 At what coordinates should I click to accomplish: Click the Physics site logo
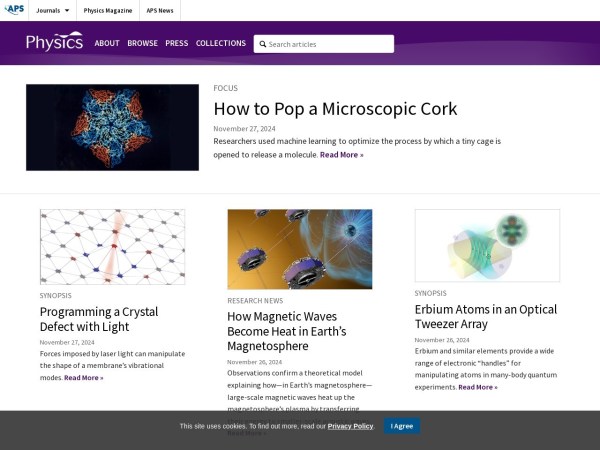coord(54,43)
